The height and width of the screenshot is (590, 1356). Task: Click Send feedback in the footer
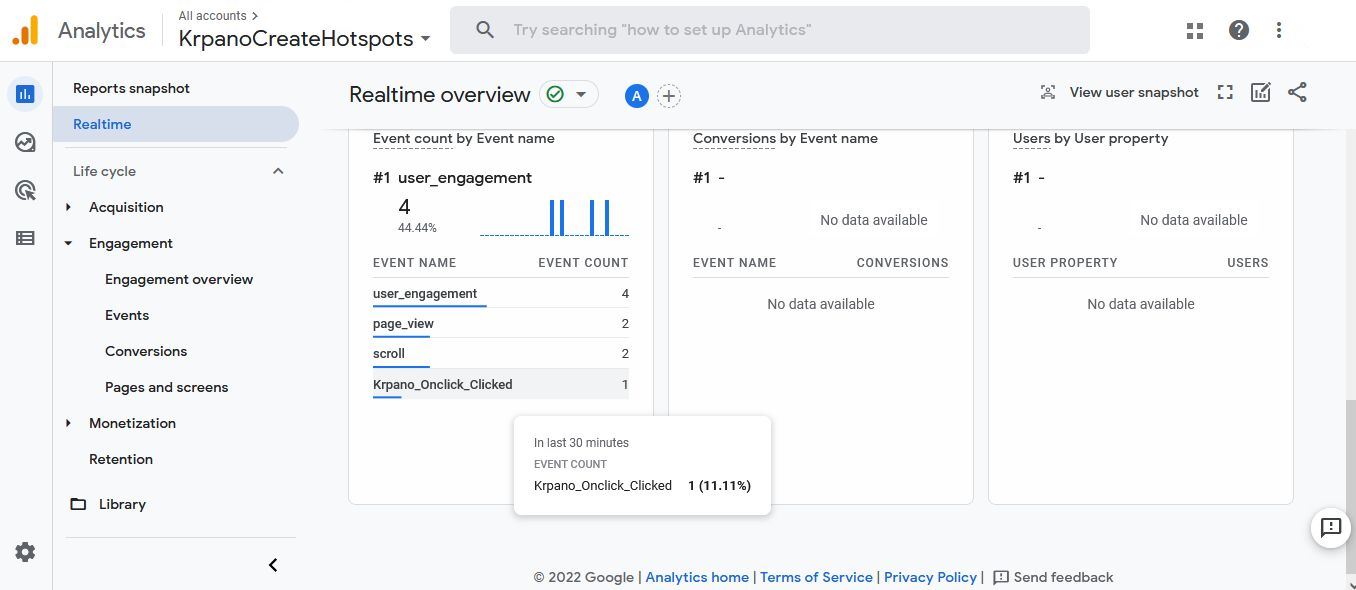pyautogui.click(x=1053, y=577)
